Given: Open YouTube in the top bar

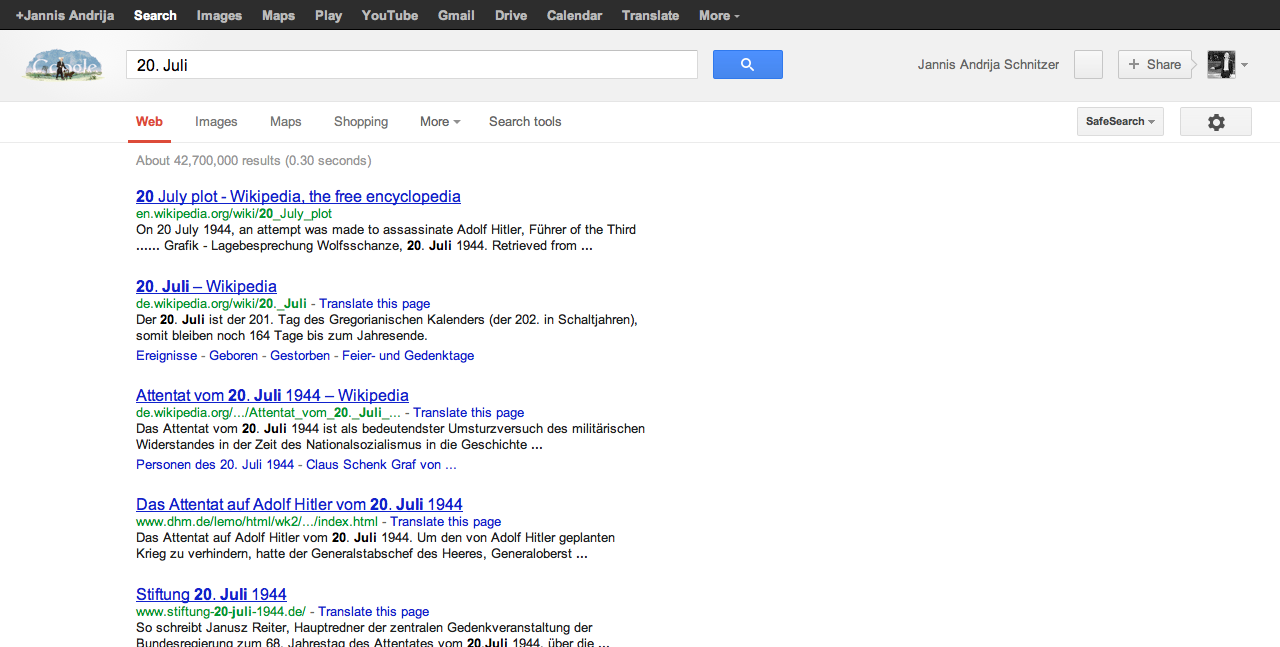Looking at the screenshot, I should tap(390, 15).
